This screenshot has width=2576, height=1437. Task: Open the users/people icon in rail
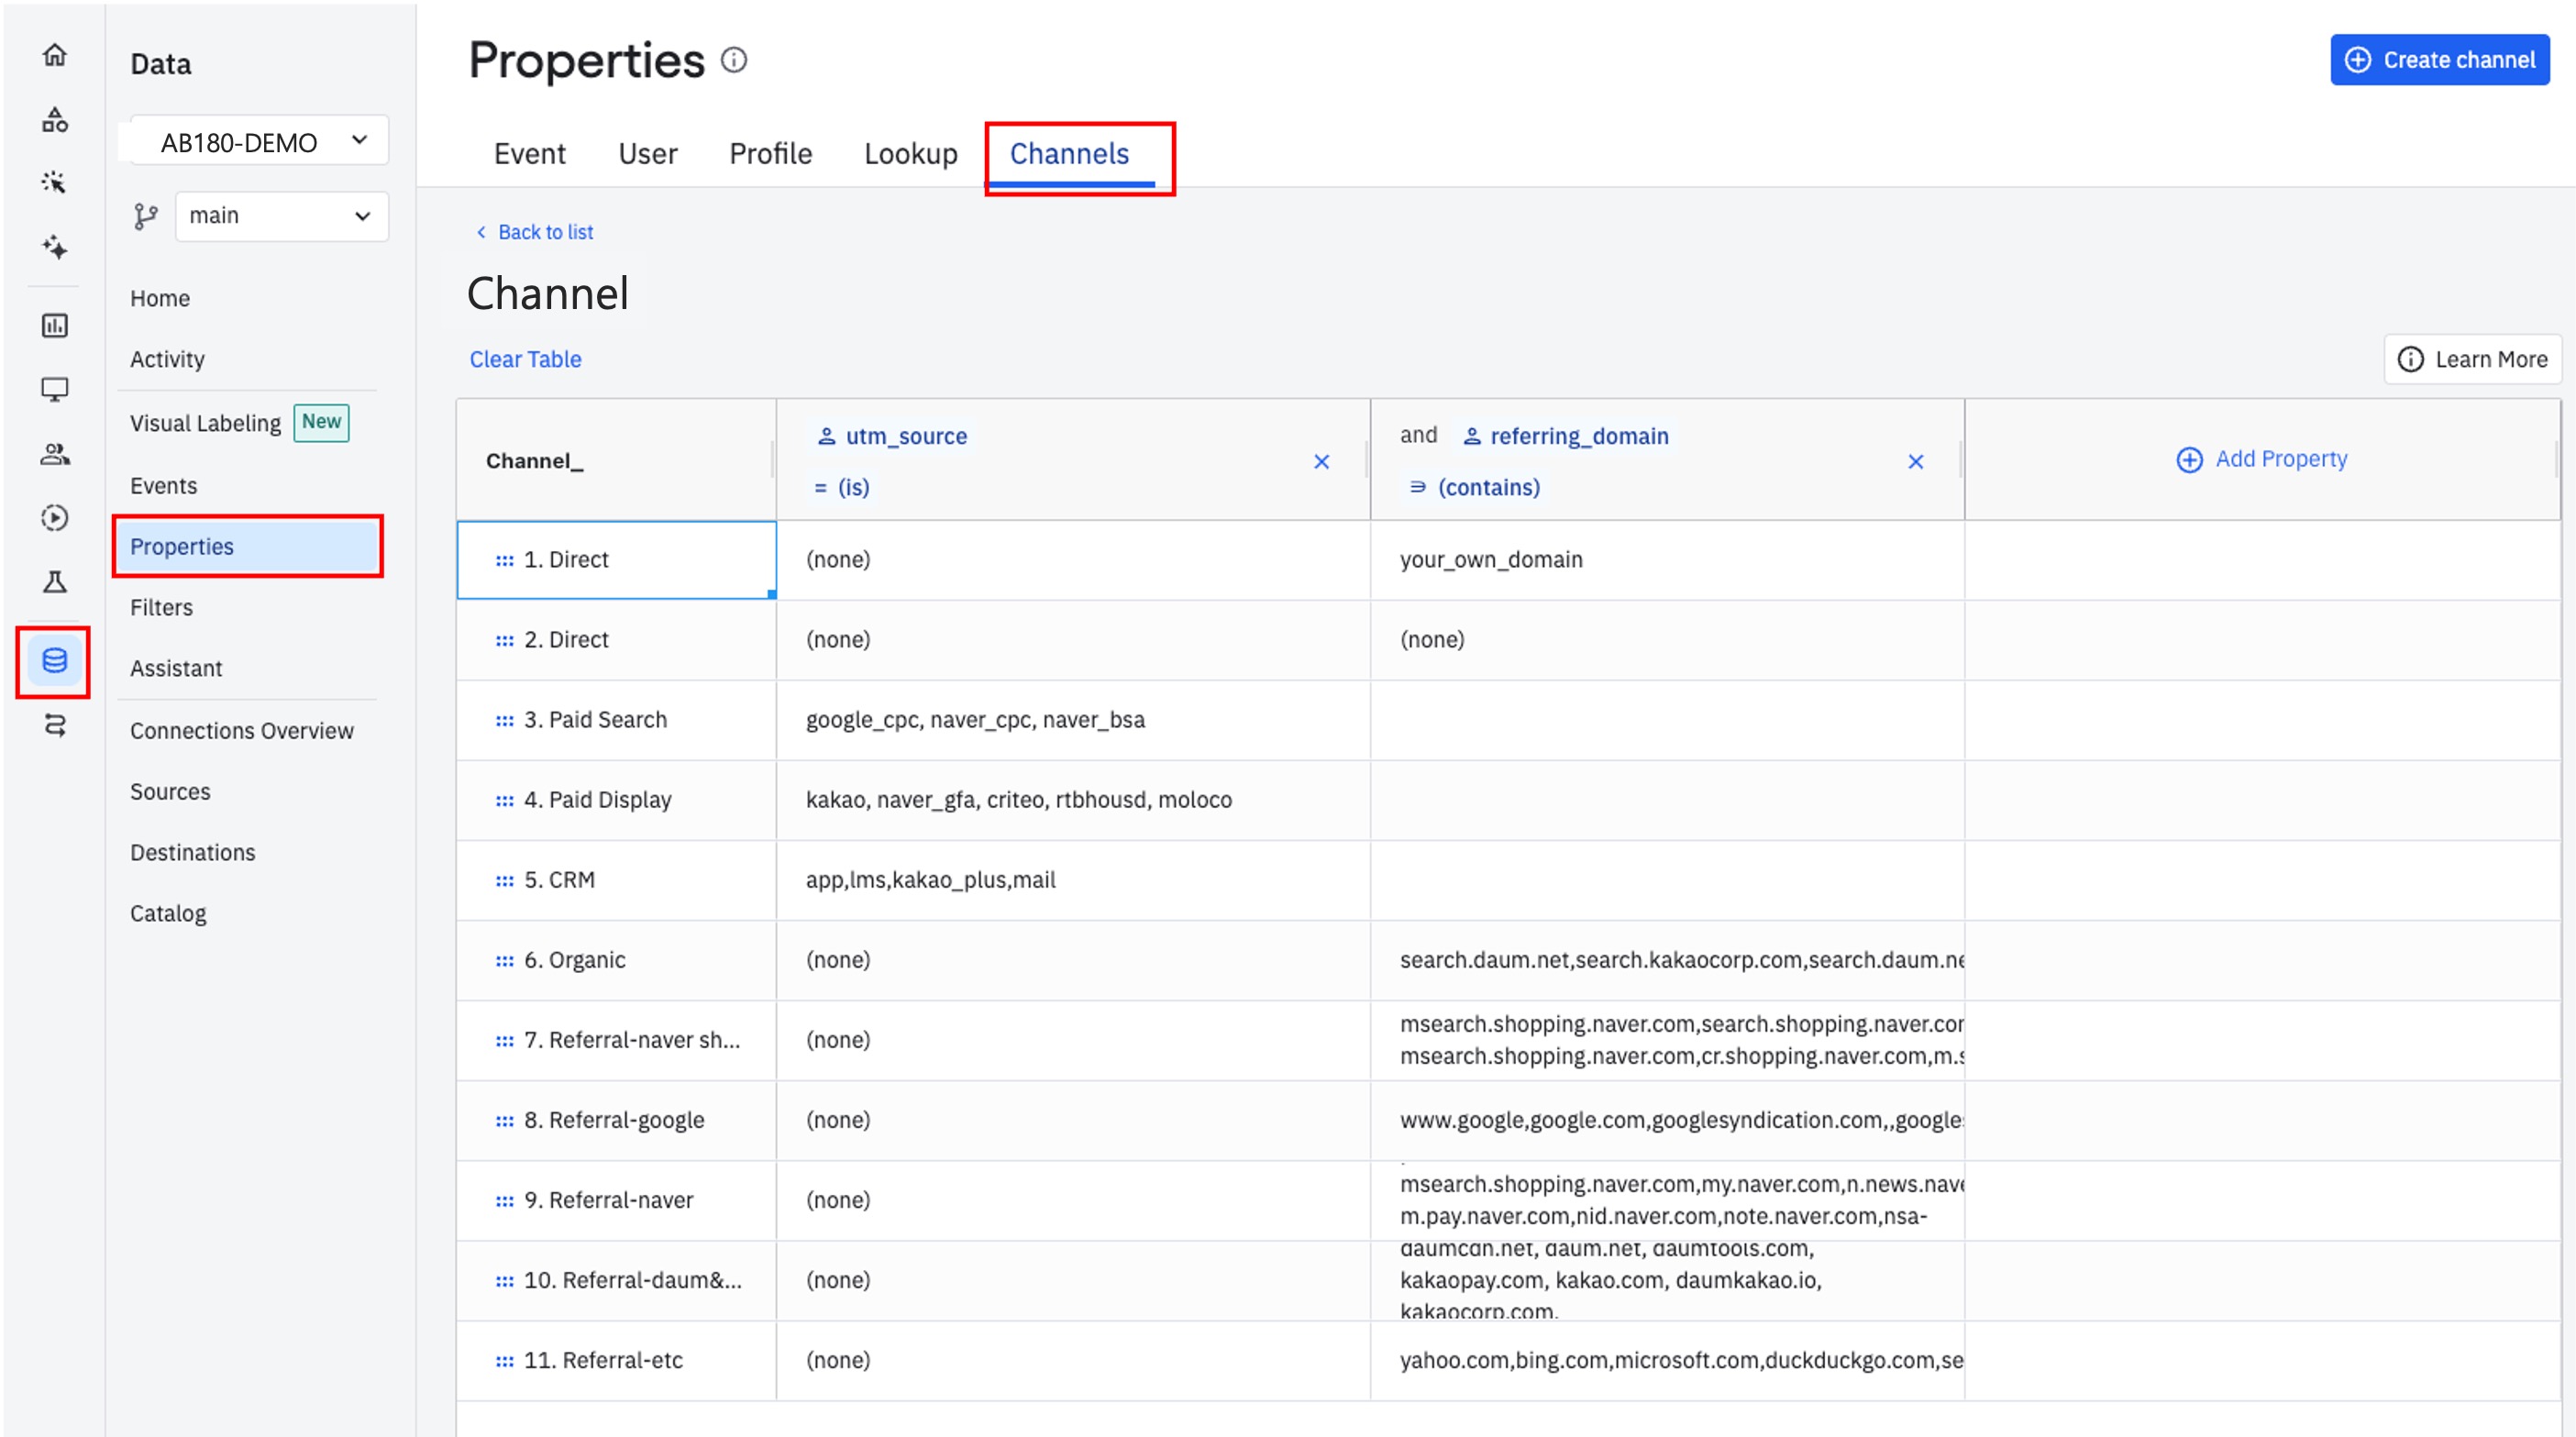coord(55,455)
